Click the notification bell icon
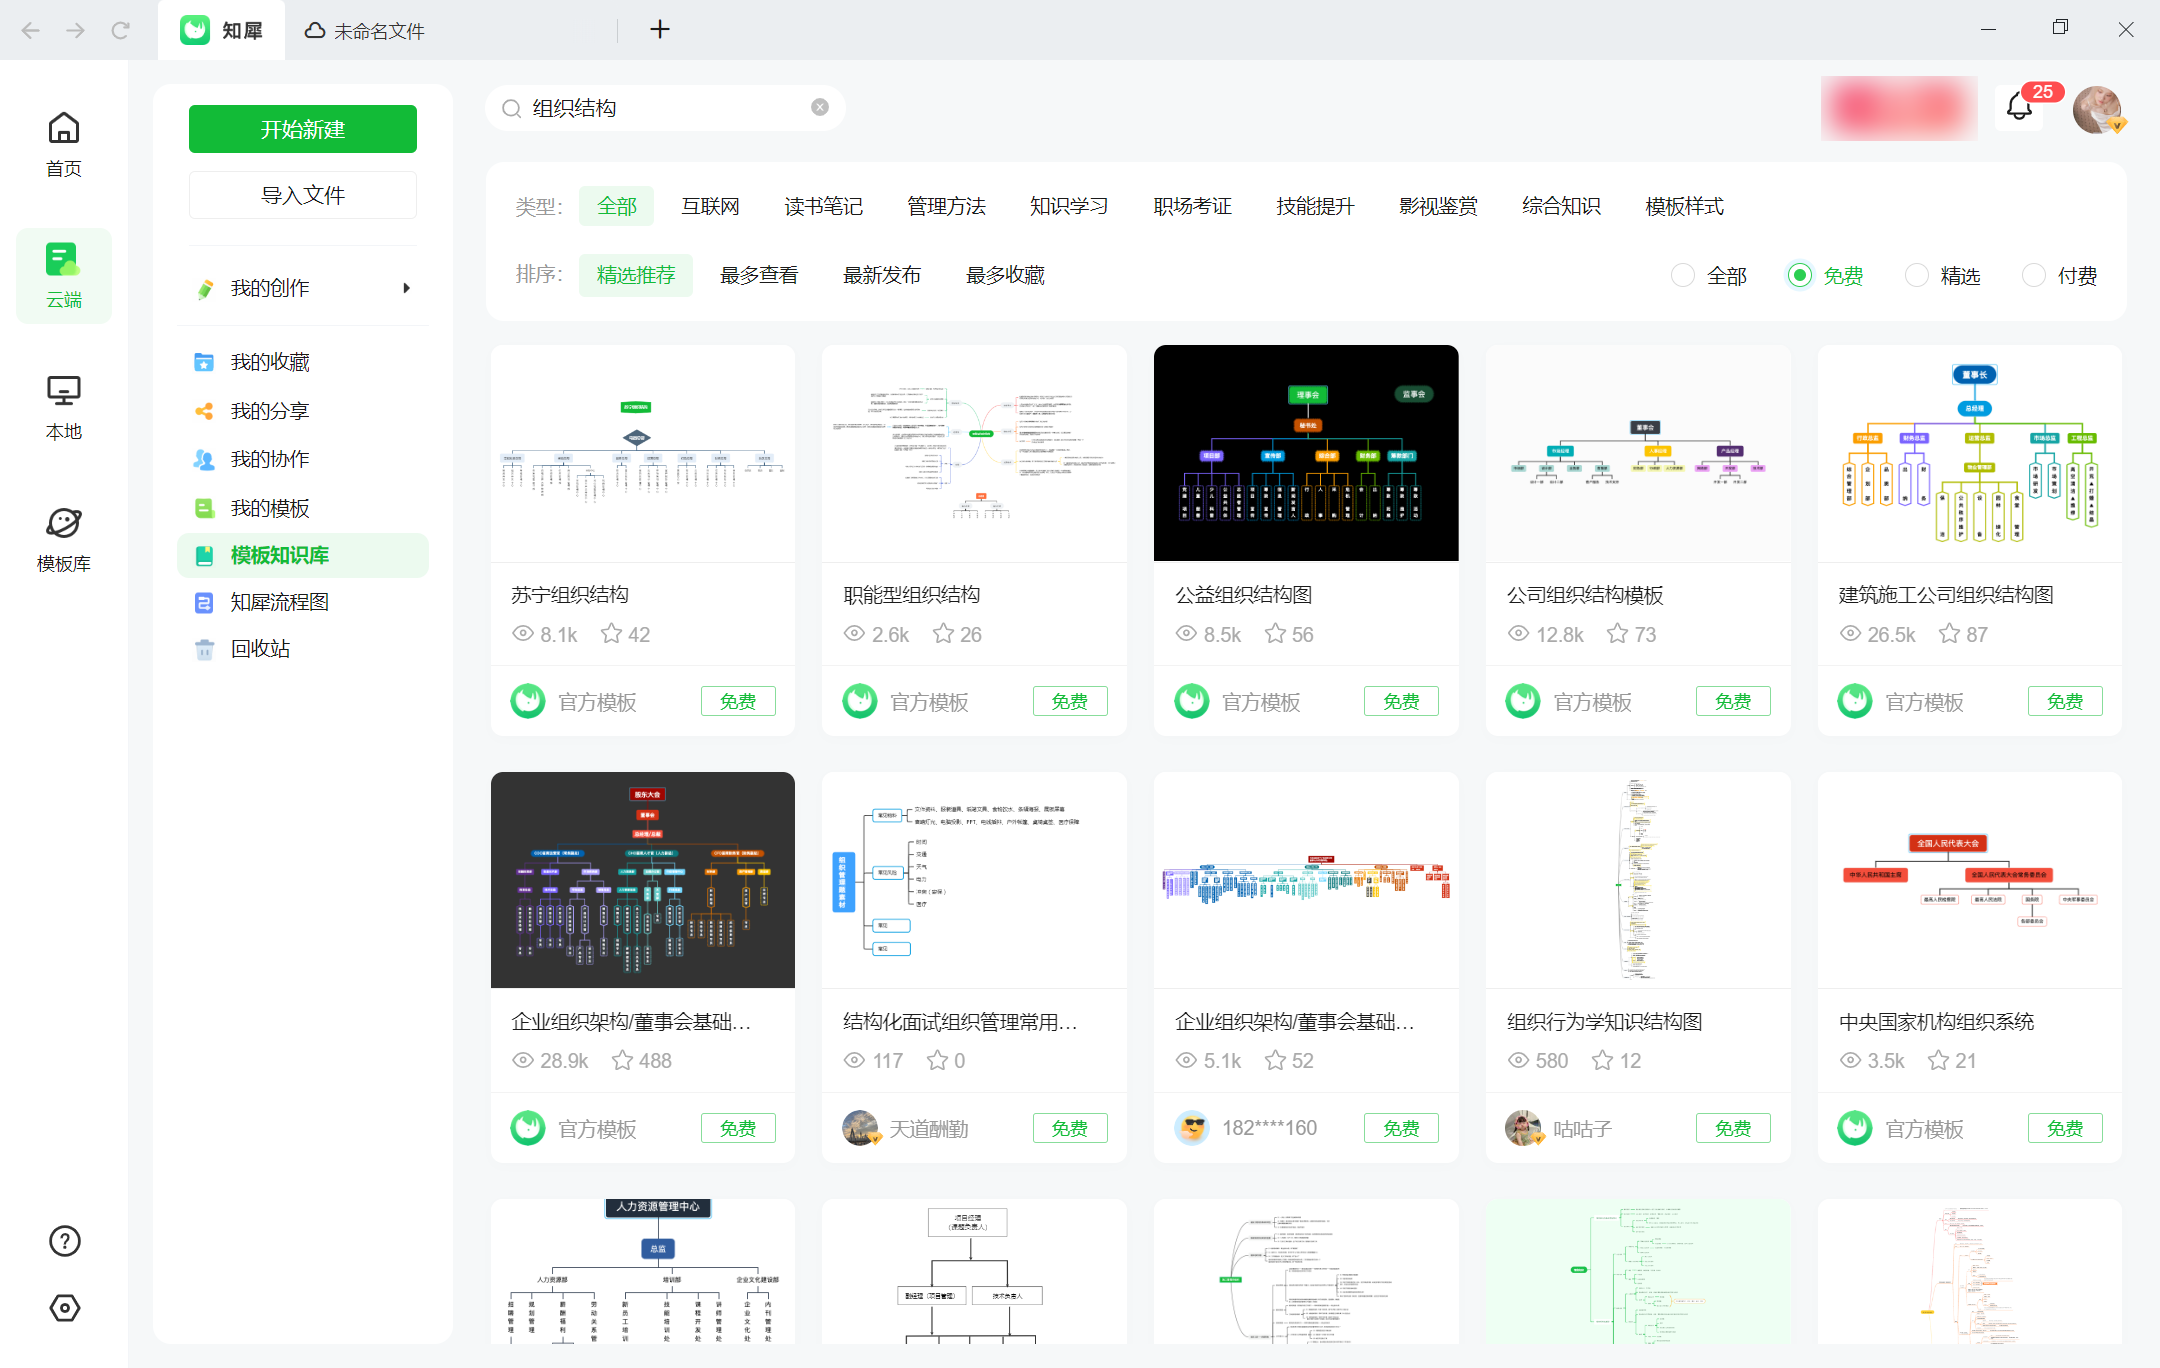Screen dimensions: 2160x1368 tap(2018, 108)
